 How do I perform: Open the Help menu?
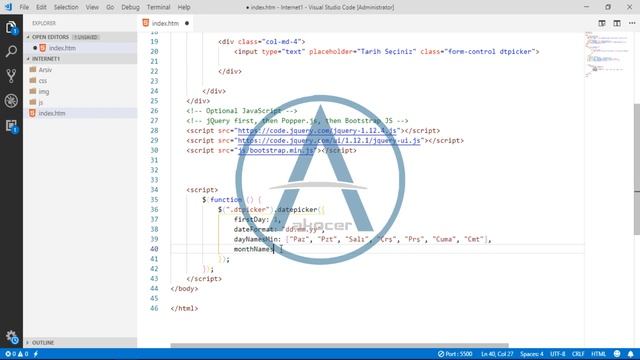[184, 7]
